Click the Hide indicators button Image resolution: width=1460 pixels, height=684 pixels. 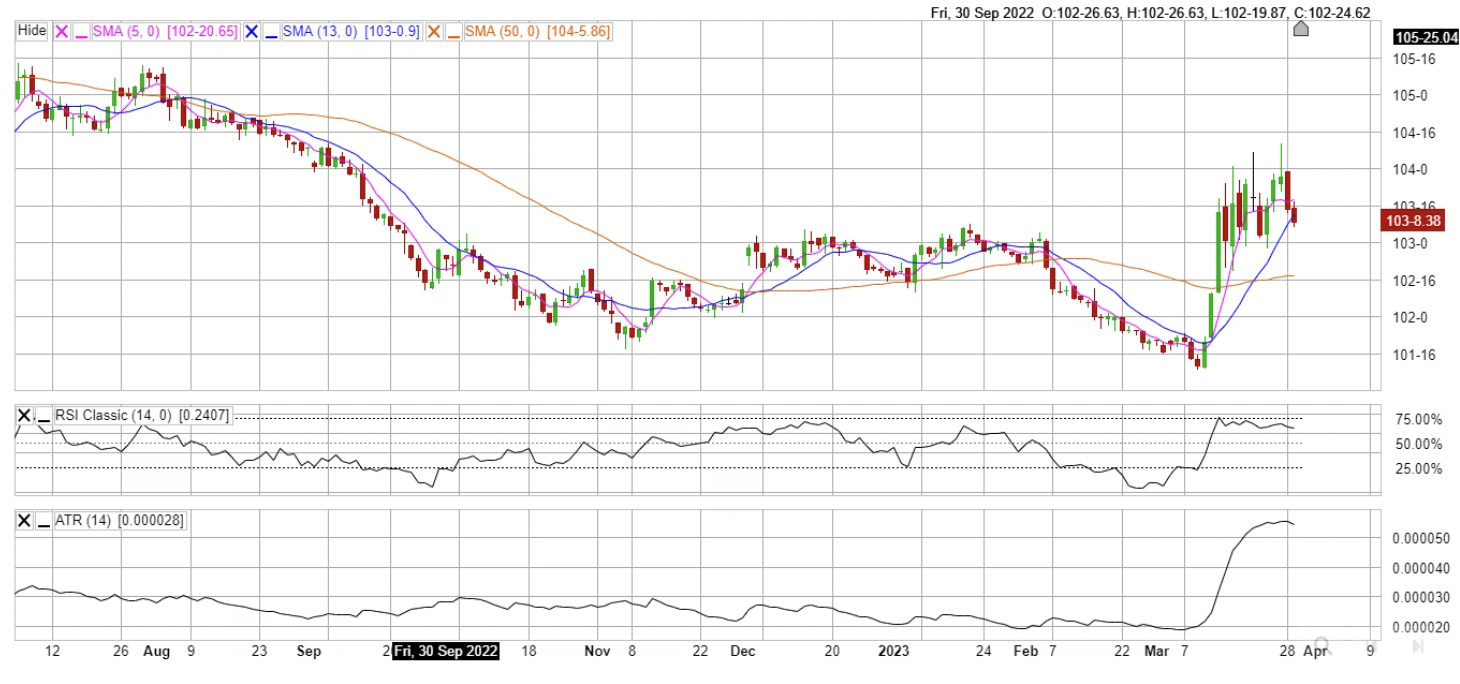coord(32,31)
